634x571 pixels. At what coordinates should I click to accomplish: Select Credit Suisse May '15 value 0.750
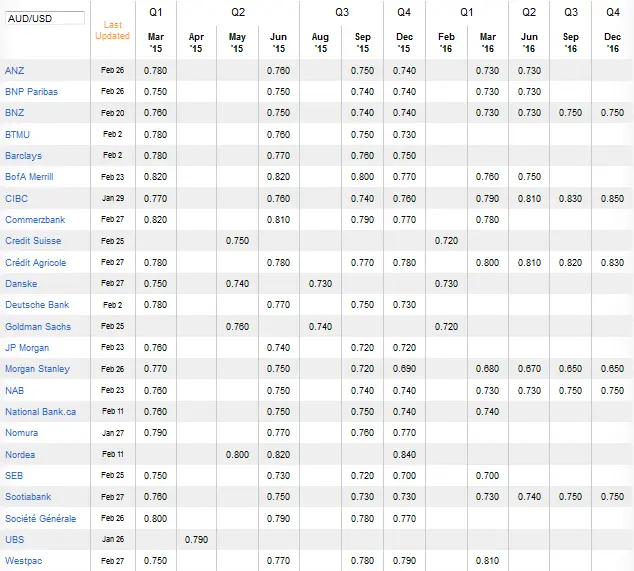[237, 241]
